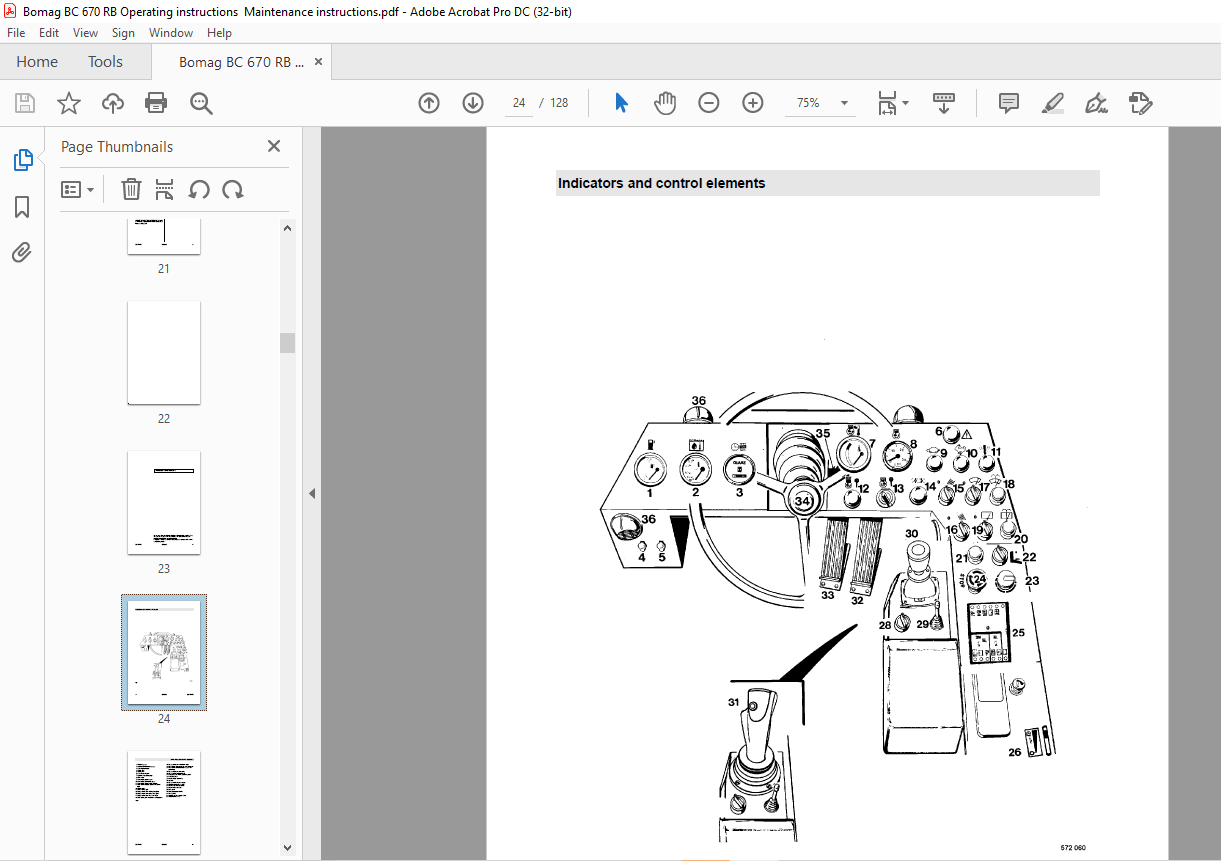
Task: Click the '/ 128' total pages text
Action: point(553,103)
